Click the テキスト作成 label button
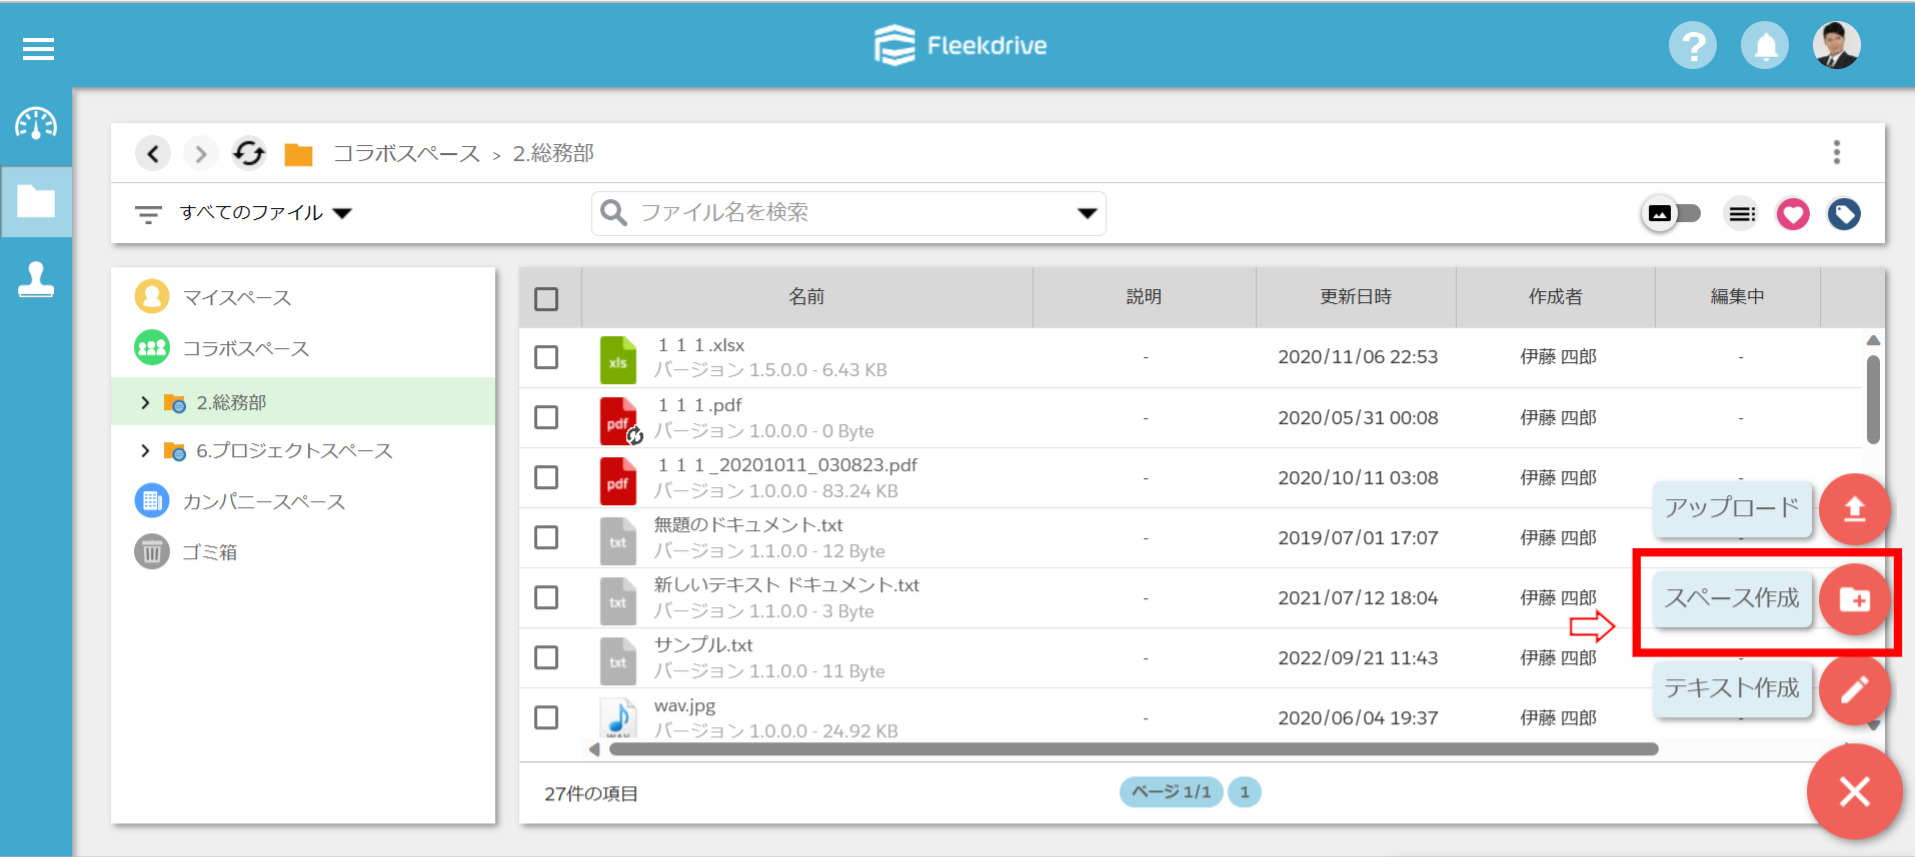Screen dimensions: 1915x857 tap(1732, 689)
